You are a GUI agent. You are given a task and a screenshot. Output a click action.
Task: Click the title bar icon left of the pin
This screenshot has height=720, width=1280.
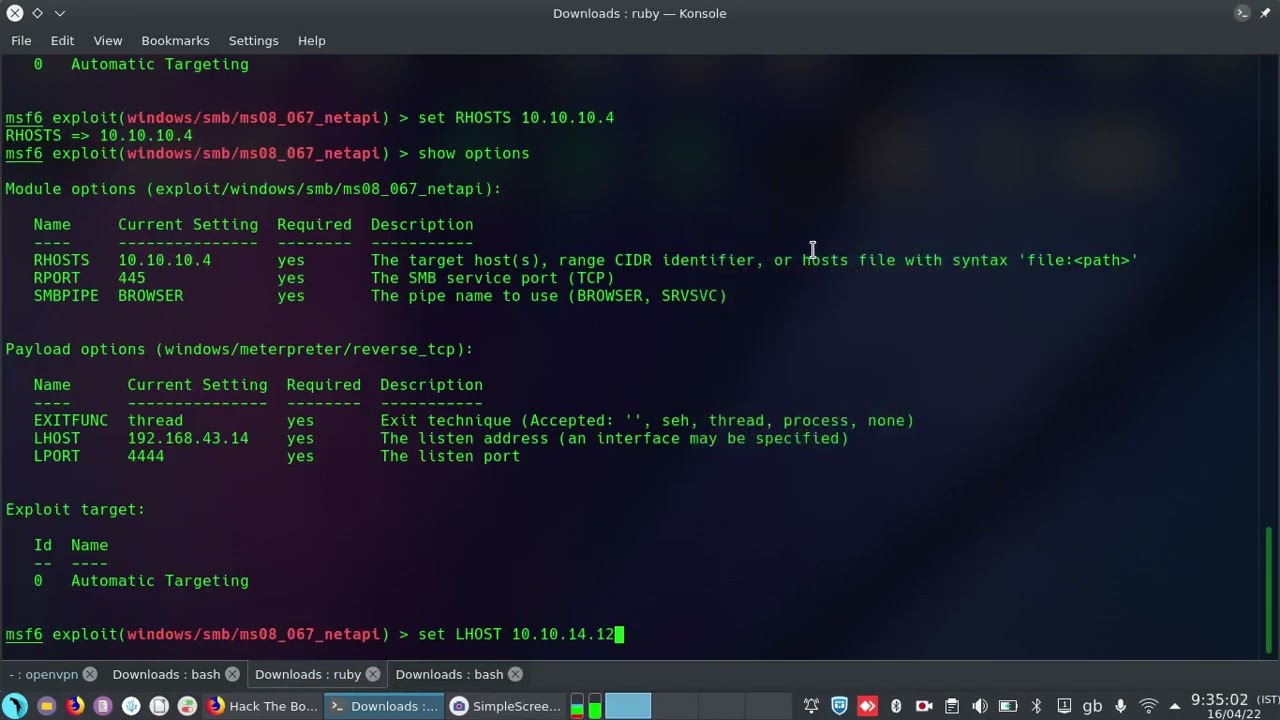click(x=1241, y=13)
